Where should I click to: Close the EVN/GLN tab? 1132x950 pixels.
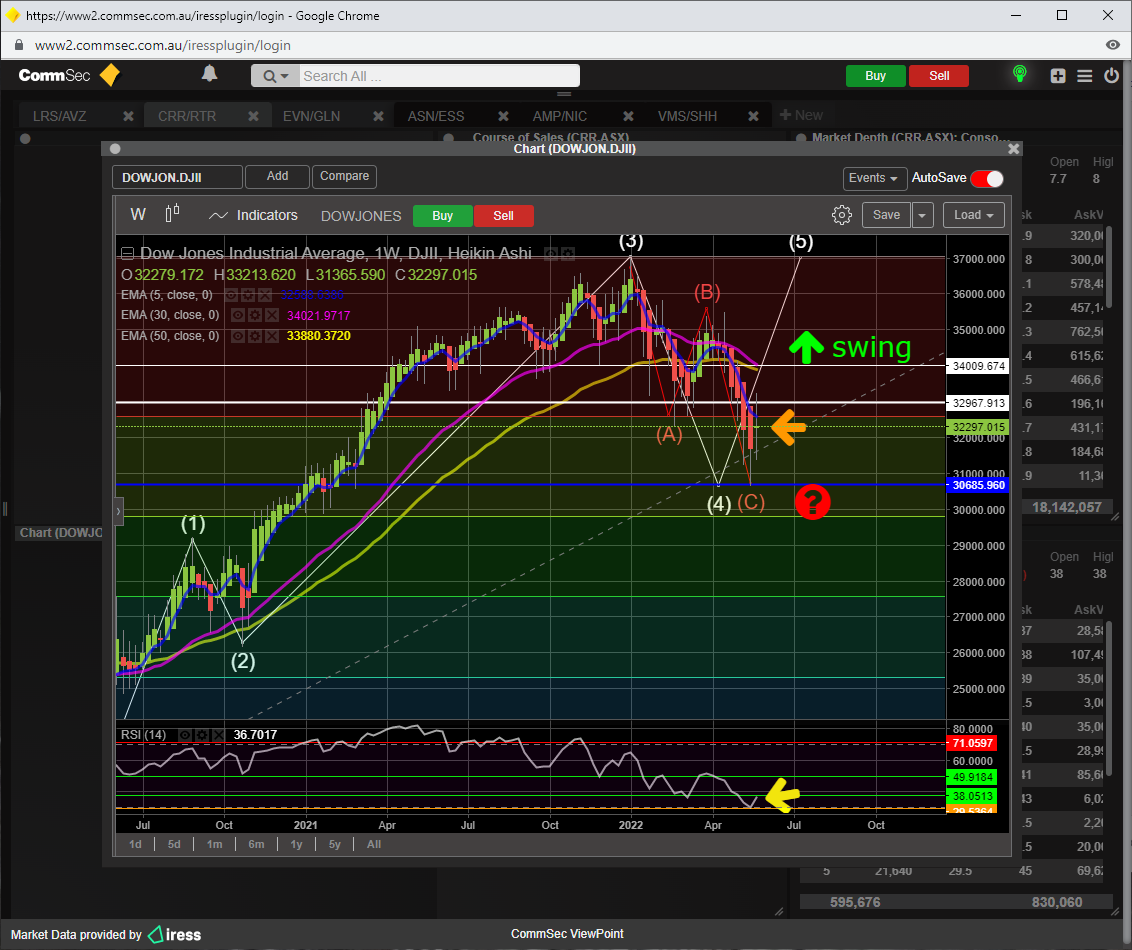click(x=378, y=116)
